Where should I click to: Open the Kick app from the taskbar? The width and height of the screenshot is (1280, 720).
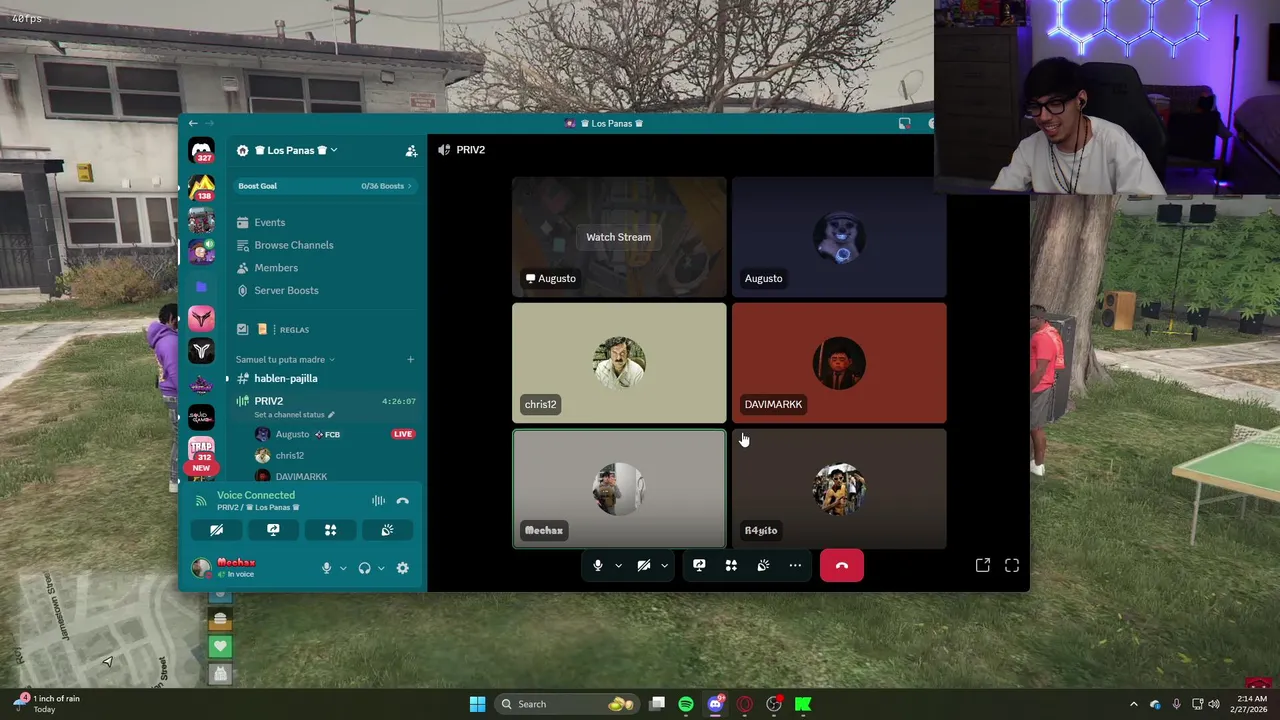point(803,704)
